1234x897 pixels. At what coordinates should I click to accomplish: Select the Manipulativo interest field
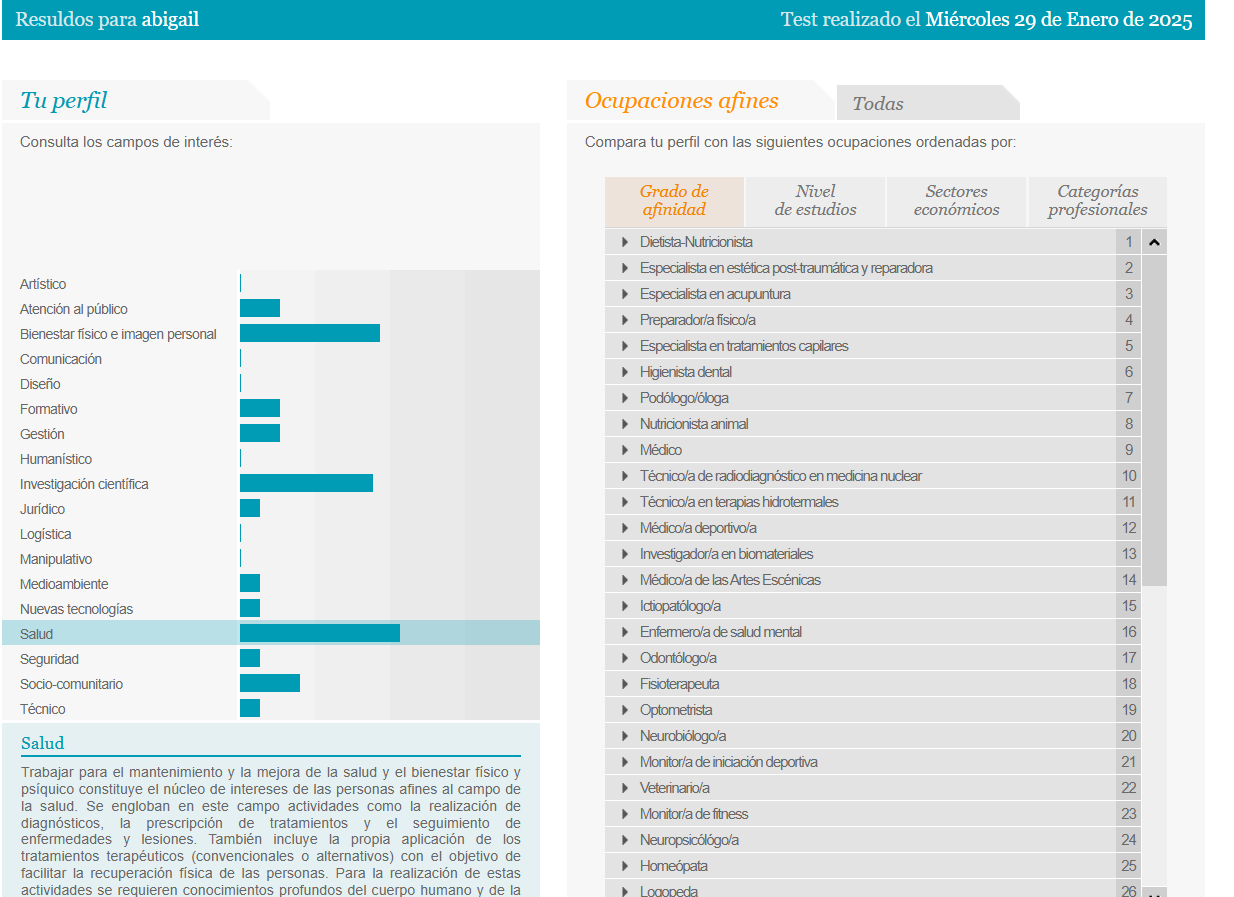coord(56,559)
